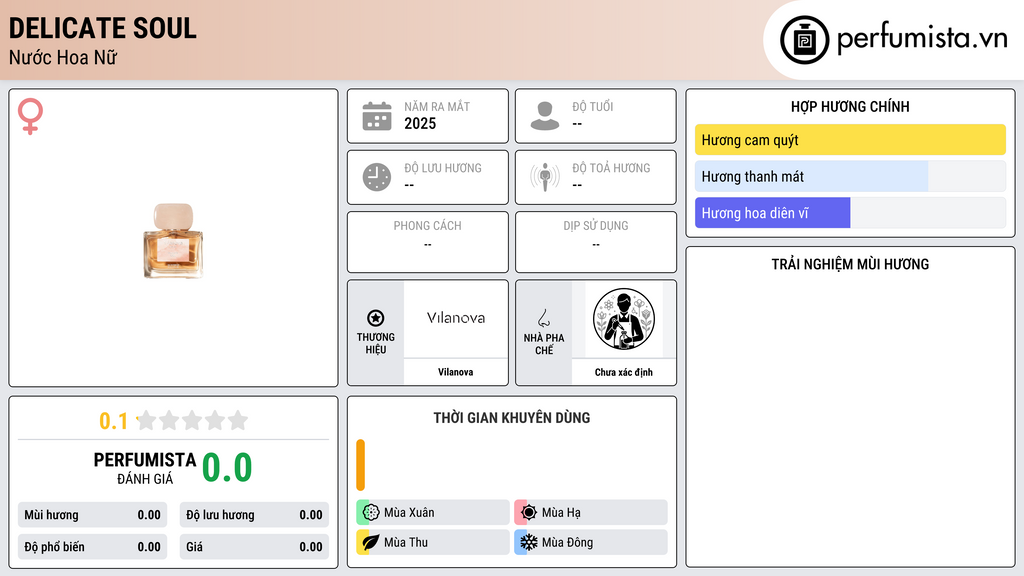This screenshot has width=1024, height=576.
Task: Click the Giá 0.00 score row
Action: click(254, 547)
